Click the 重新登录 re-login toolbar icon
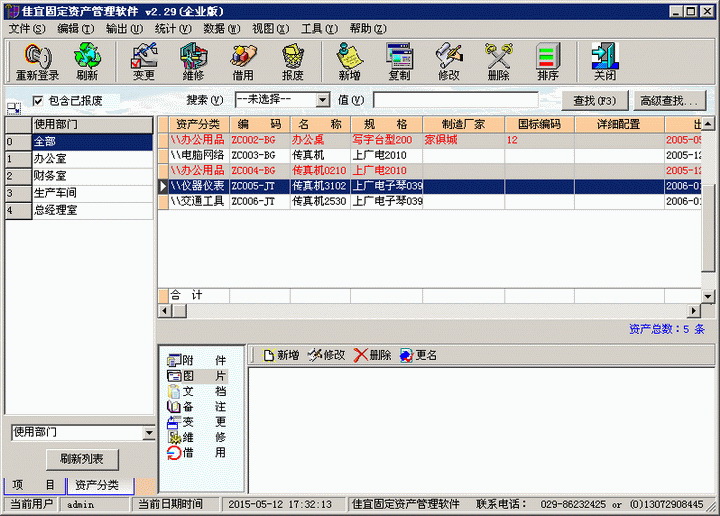 pos(38,62)
